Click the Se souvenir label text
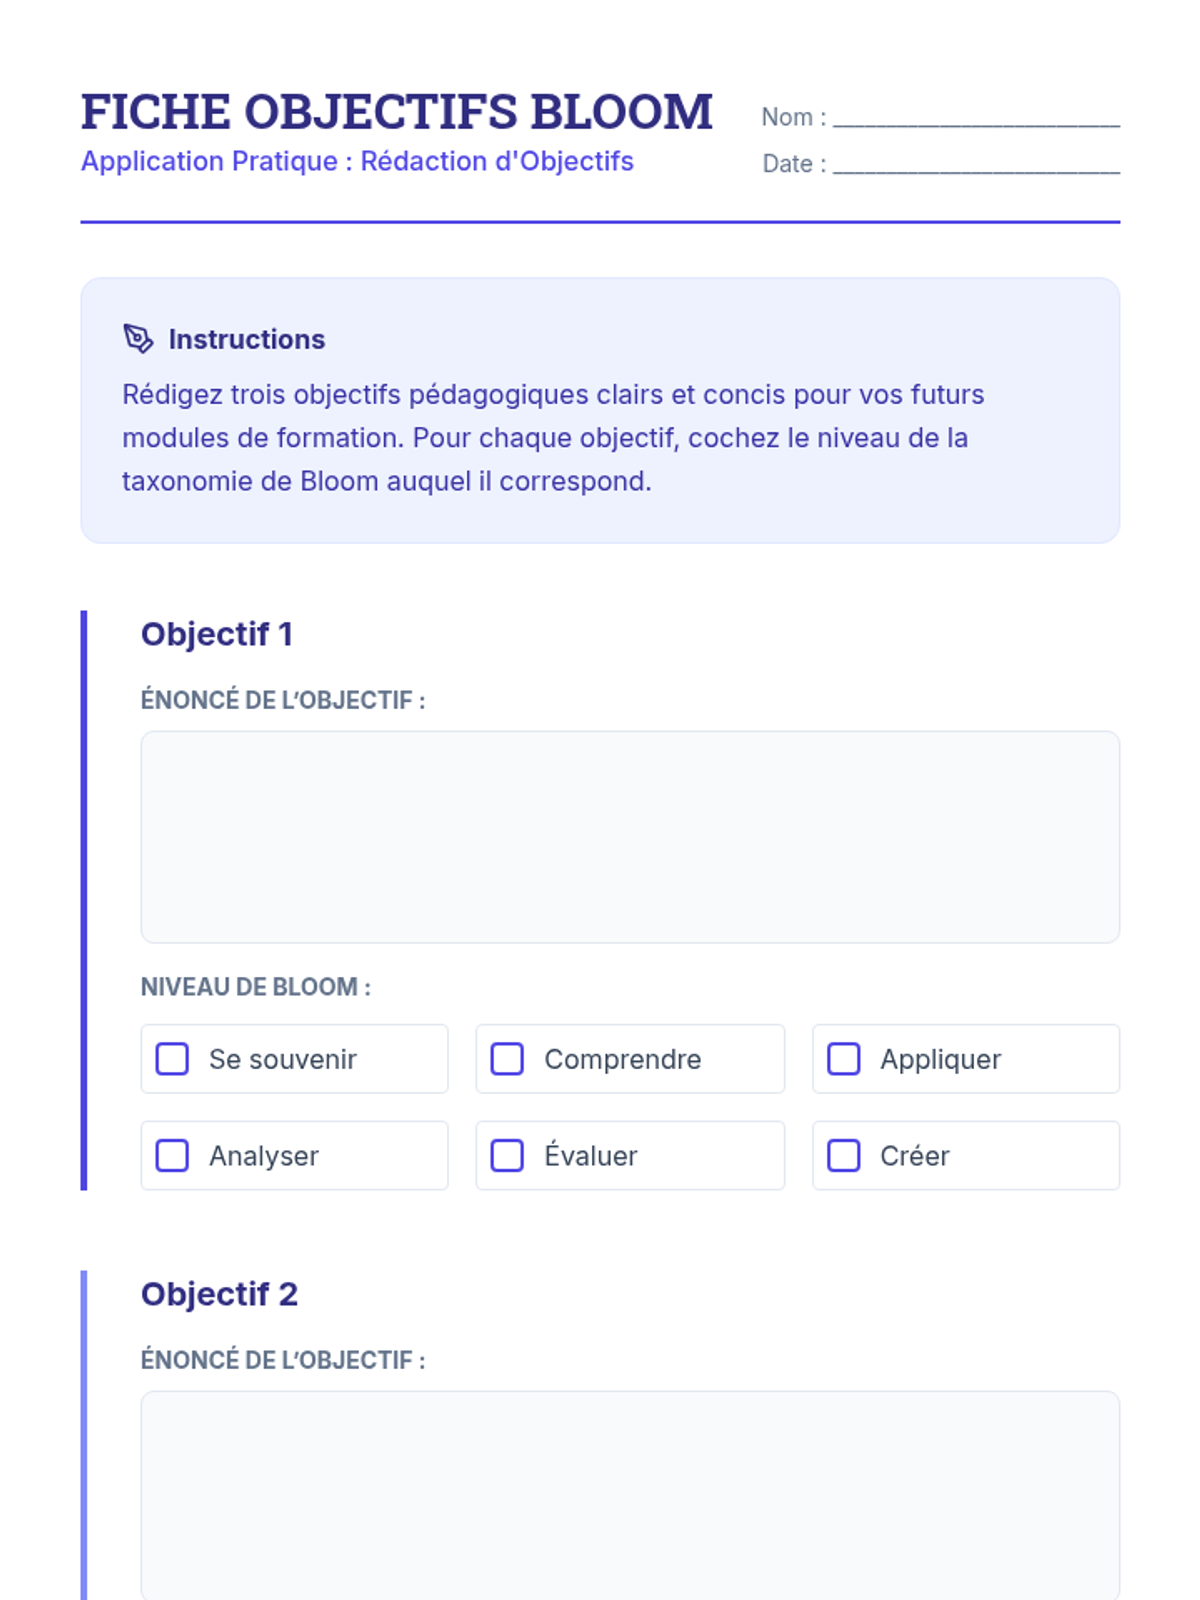The width and height of the screenshot is (1200, 1600). [282, 1059]
